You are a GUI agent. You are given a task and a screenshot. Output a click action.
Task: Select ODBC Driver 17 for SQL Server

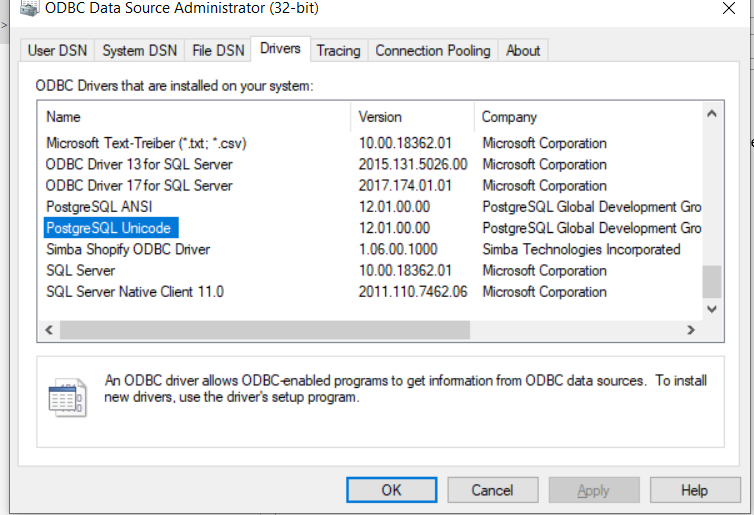(x=139, y=186)
